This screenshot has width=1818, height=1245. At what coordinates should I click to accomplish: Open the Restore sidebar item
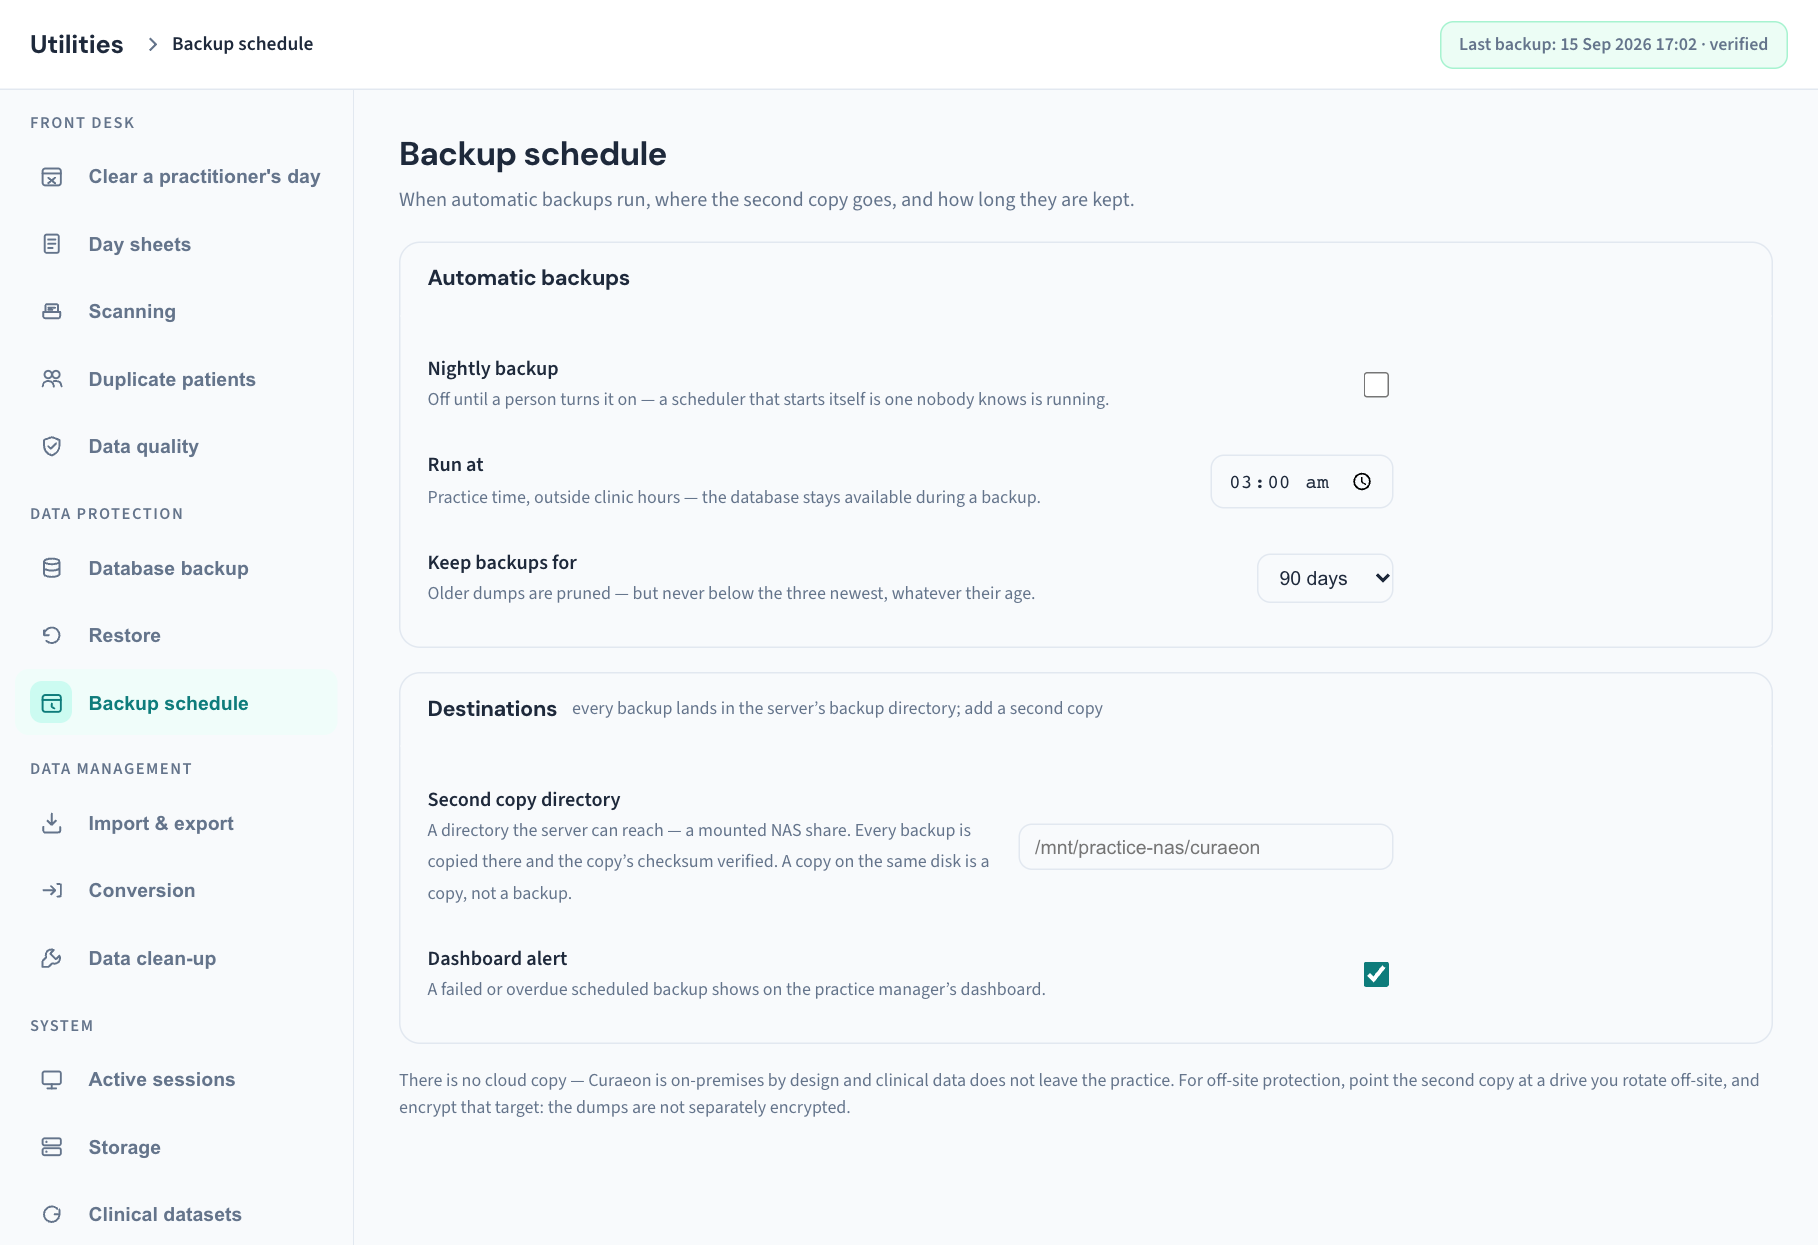click(x=177, y=636)
